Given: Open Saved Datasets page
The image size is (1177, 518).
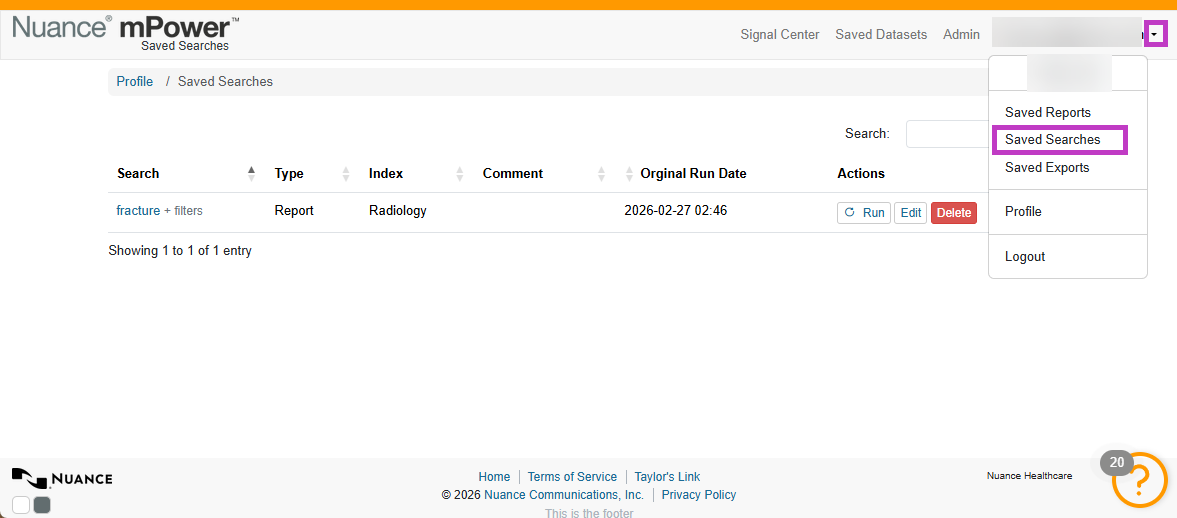Looking at the screenshot, I should (x=881, y=35).
